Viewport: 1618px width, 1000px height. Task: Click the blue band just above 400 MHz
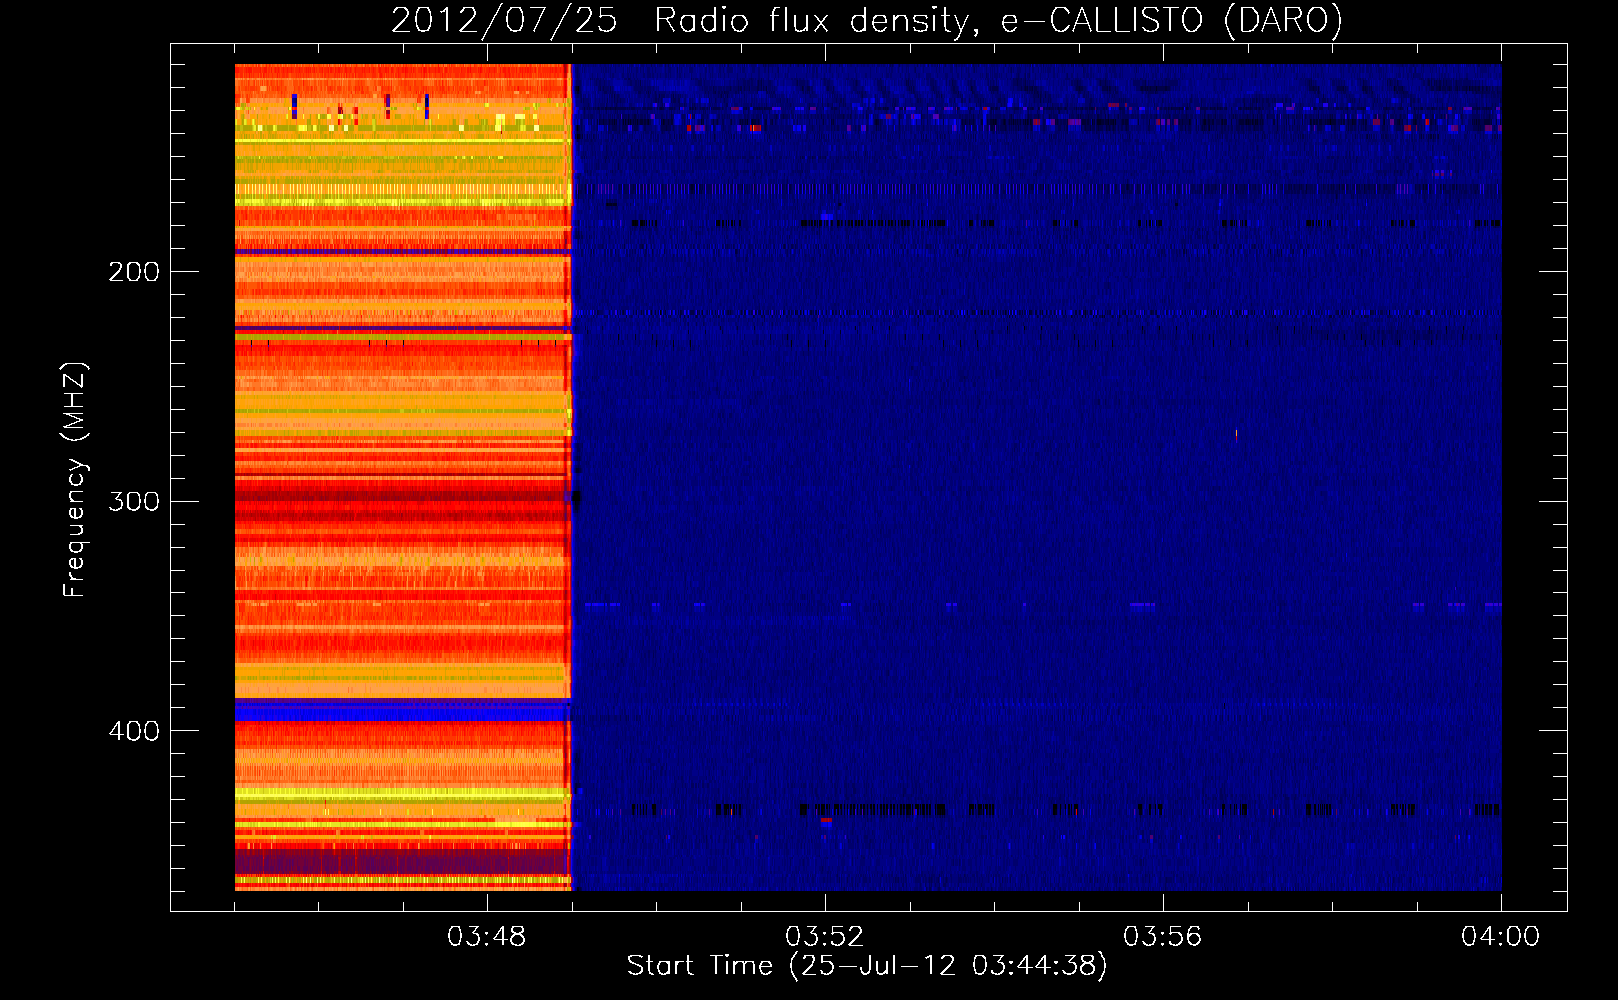click(x=402, y=710)
